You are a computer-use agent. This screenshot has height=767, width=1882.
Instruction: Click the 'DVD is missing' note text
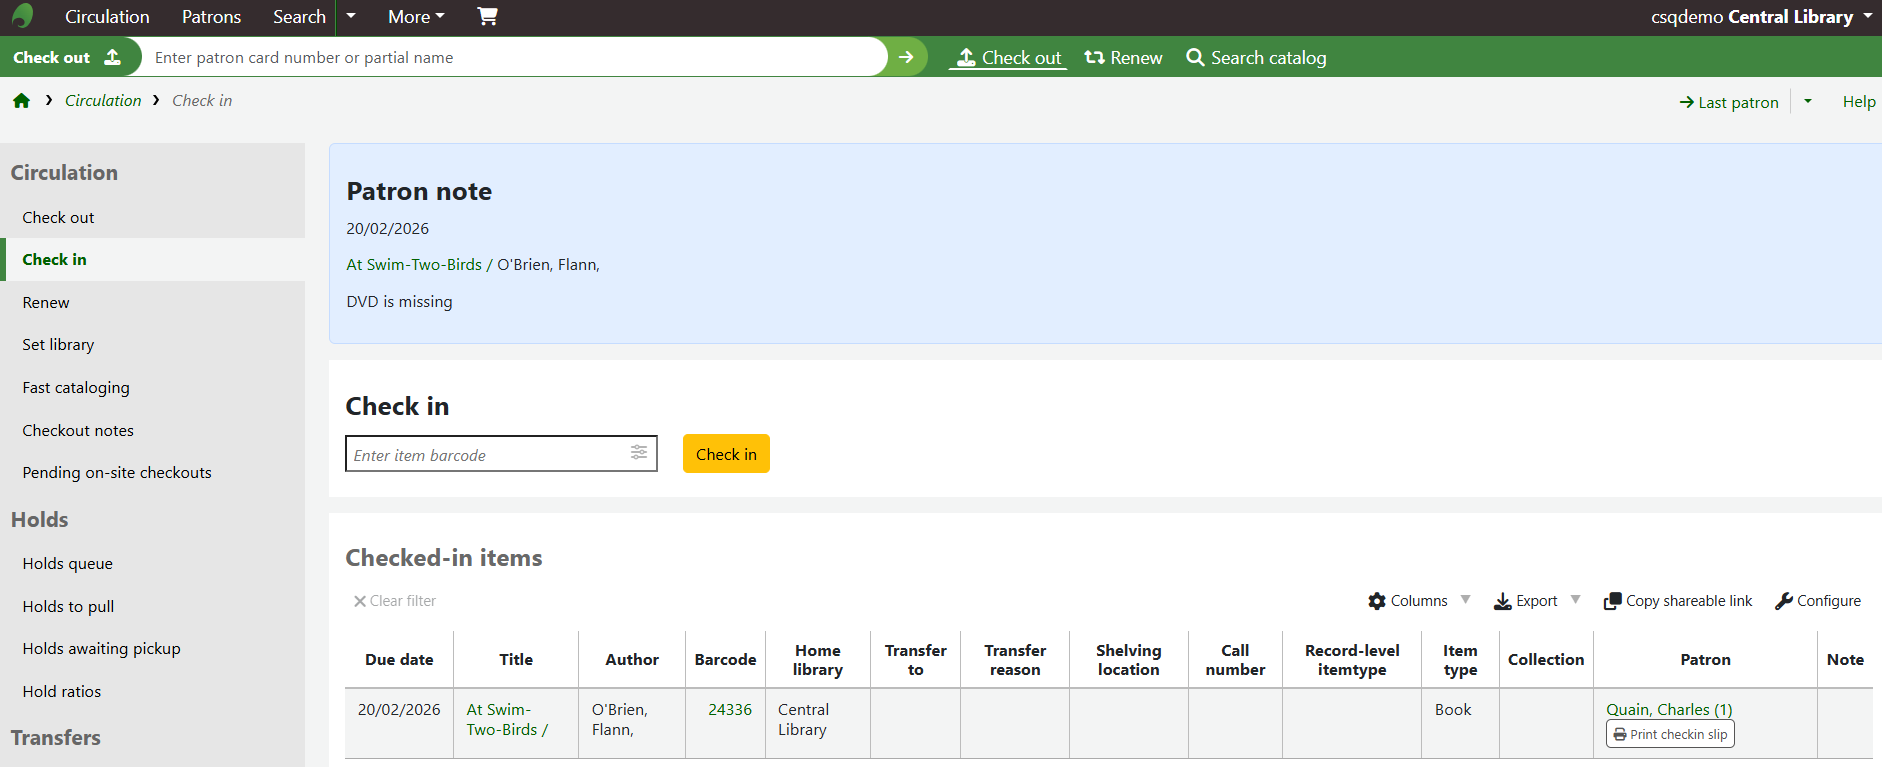point(399,302)
